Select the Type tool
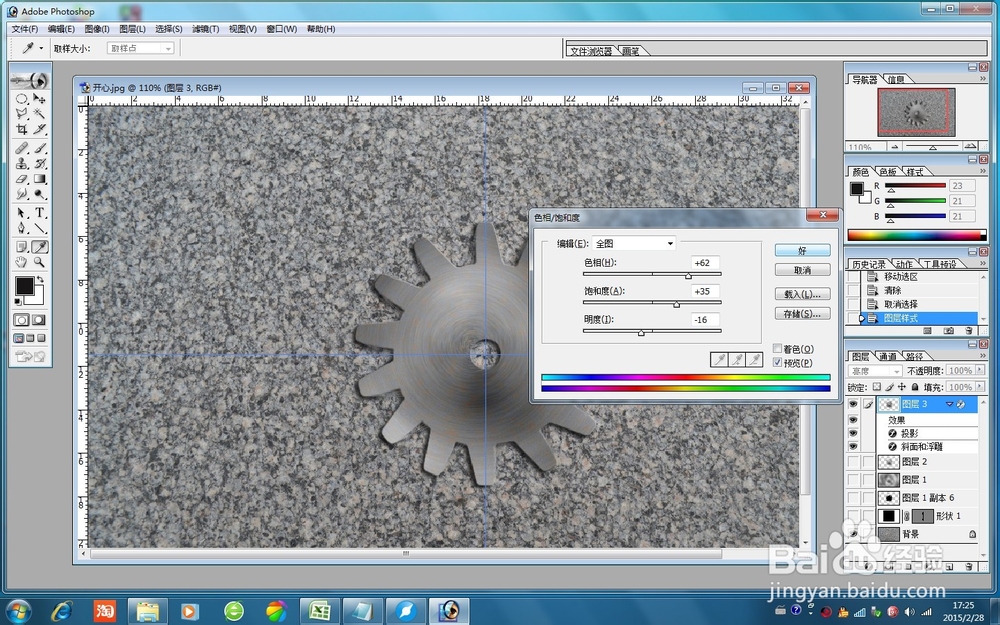 click(40, 213)
